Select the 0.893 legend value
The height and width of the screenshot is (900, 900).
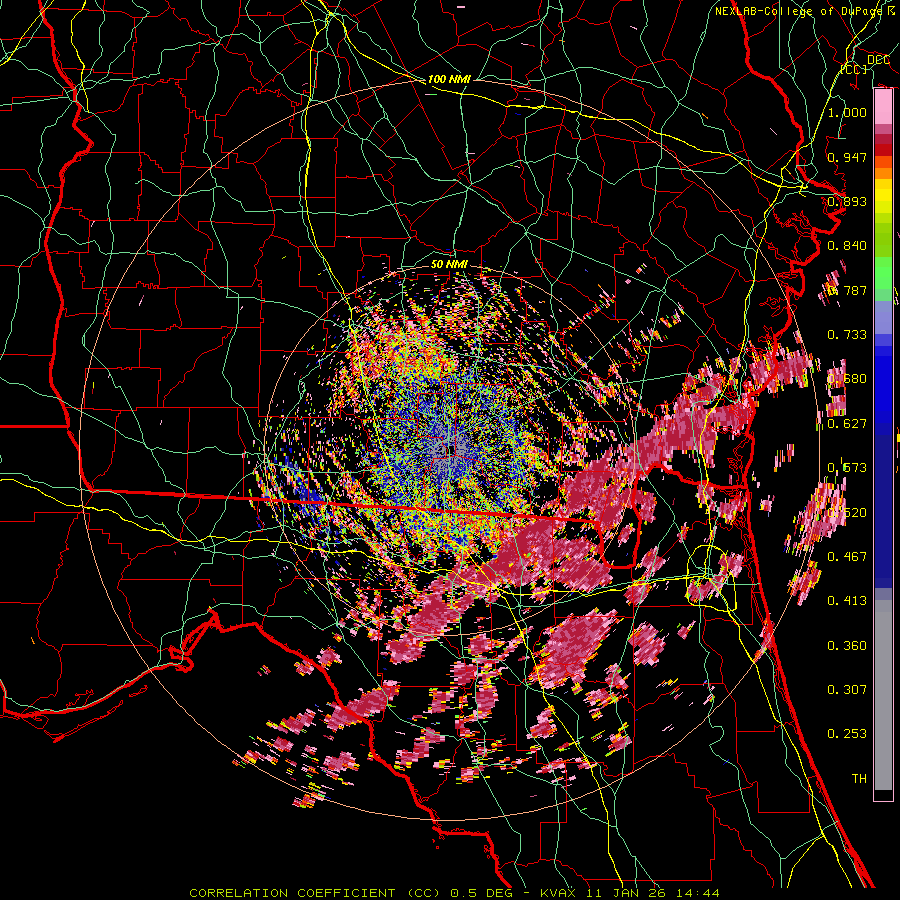847,201
